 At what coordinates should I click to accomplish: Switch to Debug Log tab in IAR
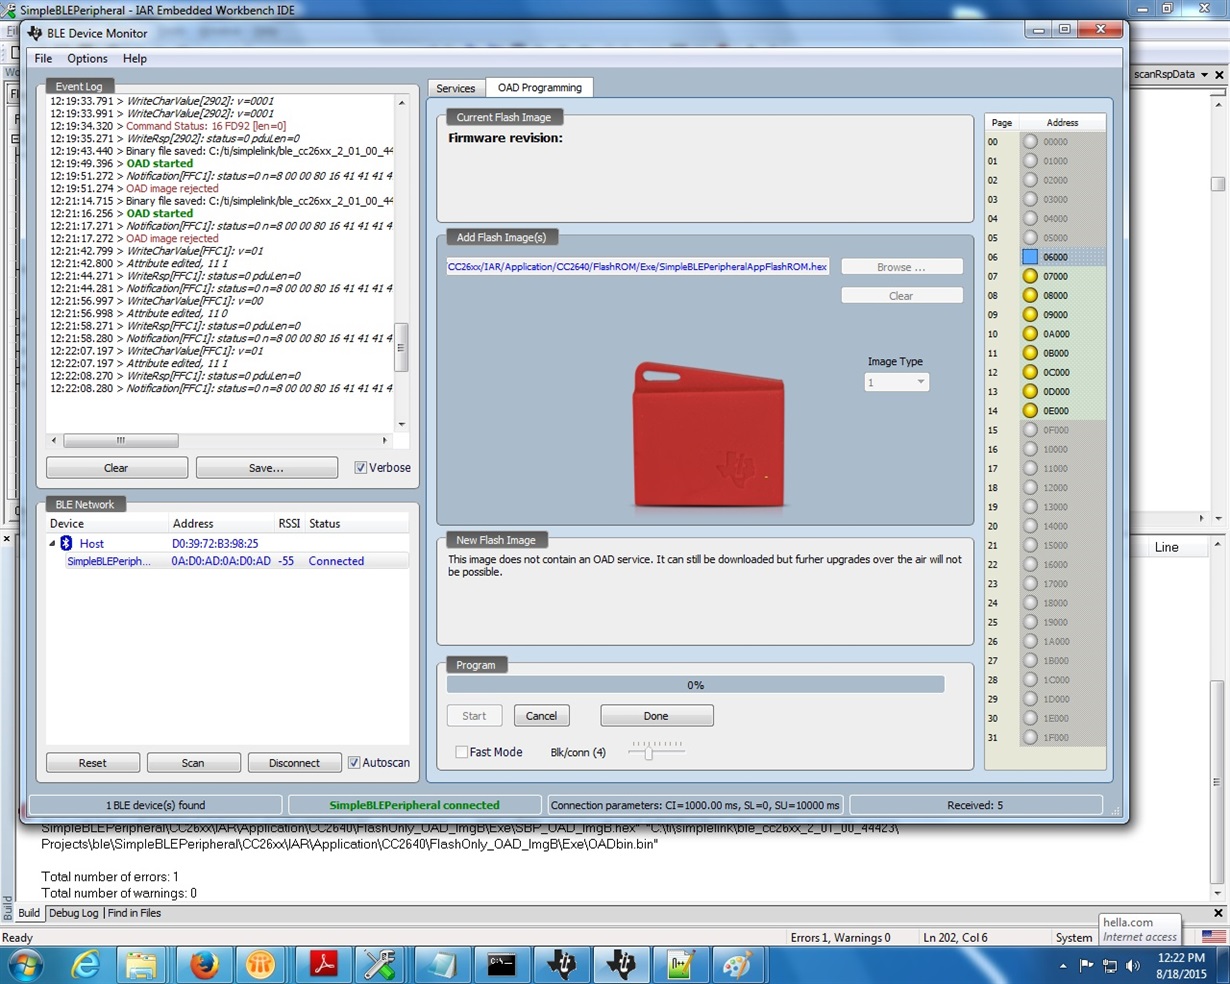(x=74, y=913)
